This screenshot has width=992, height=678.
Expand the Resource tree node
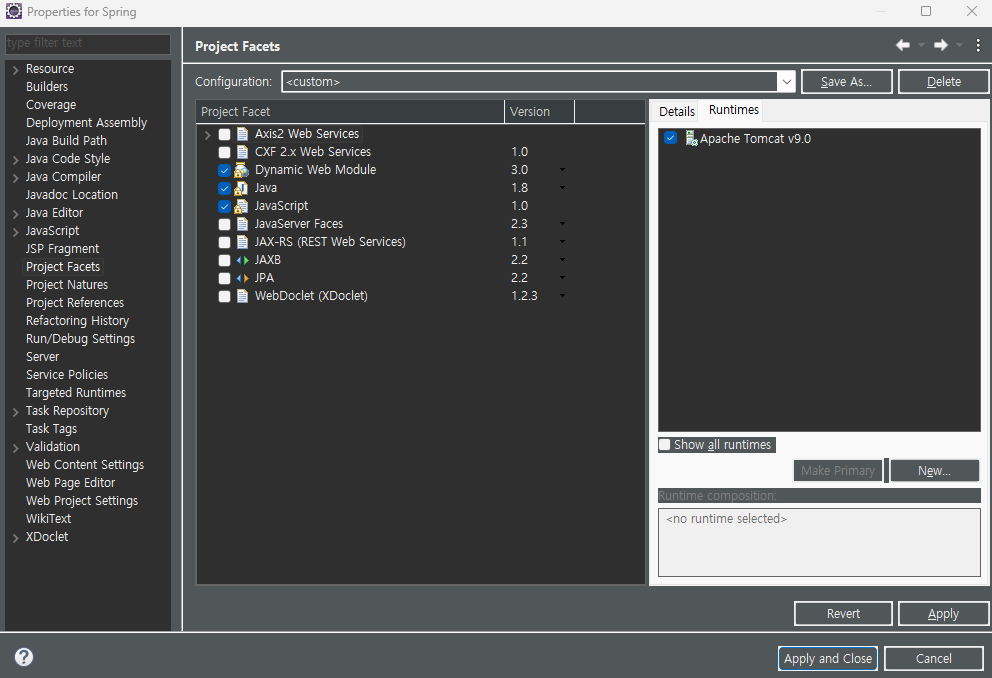(x=15, y=70)
